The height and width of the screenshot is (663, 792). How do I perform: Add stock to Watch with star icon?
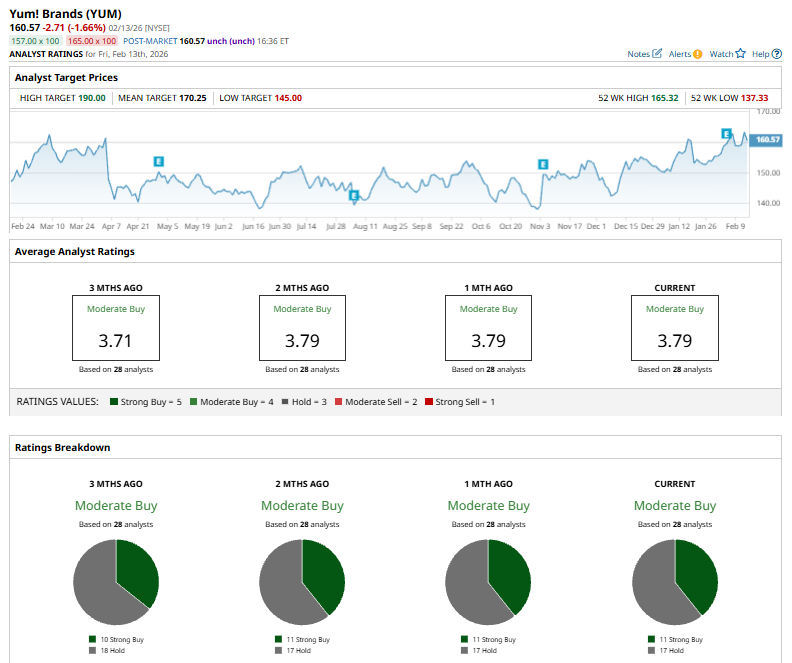tap(741, 54)
